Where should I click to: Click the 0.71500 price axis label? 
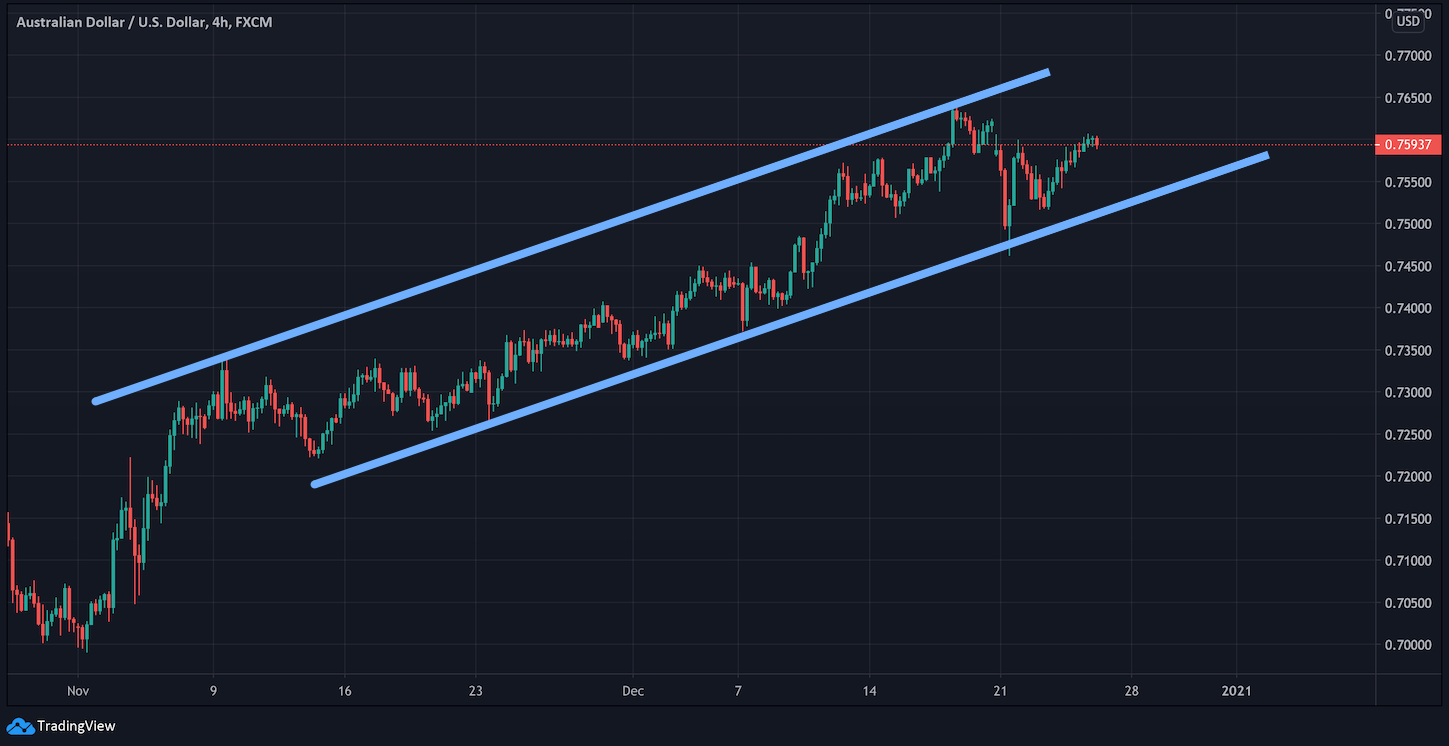(1408, 518)
